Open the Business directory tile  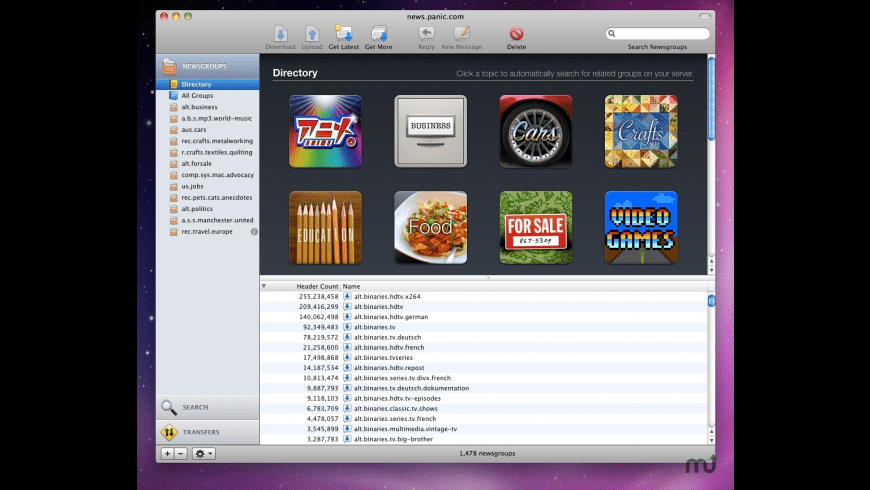[430, 131]
